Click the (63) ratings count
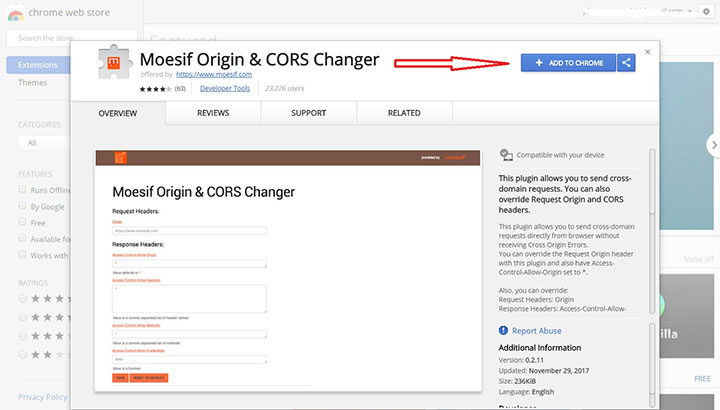Image resolution: width=720 pixels, height=410 pixels. [x=180, y=89]
